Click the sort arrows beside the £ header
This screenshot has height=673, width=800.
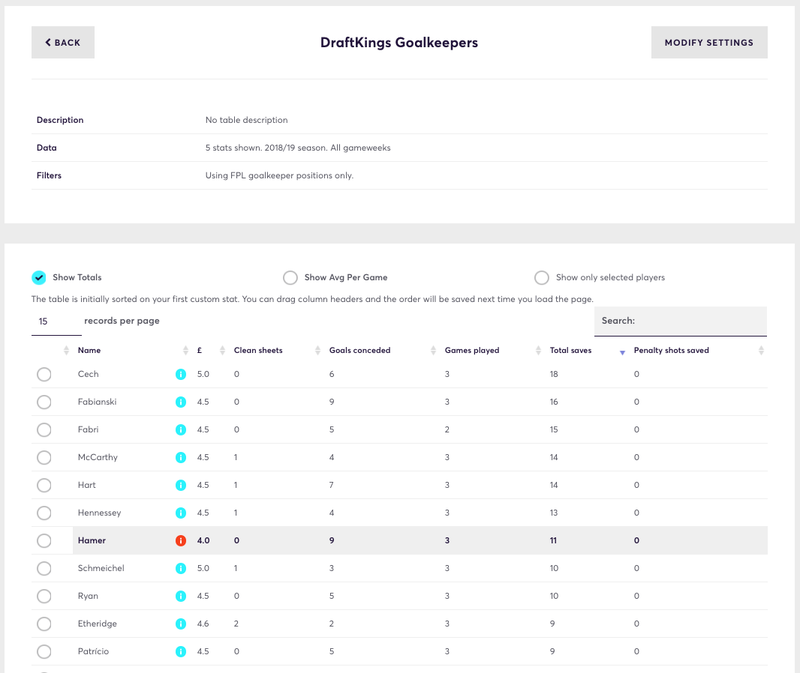point(222,350)
